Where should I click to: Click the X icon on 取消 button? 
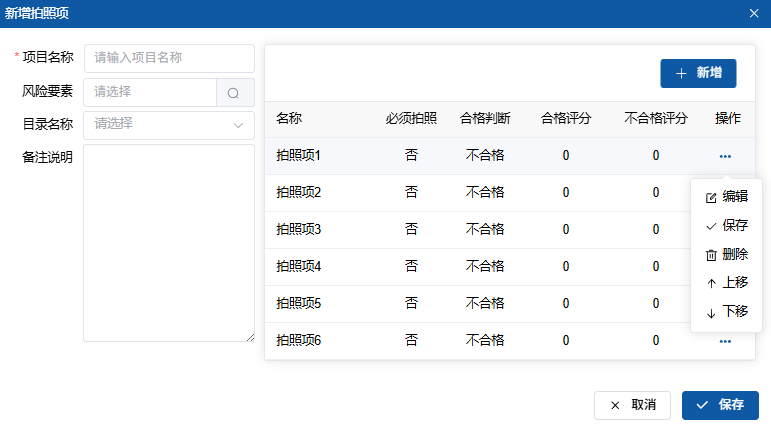pyautogui.click(x=613, y=405)
